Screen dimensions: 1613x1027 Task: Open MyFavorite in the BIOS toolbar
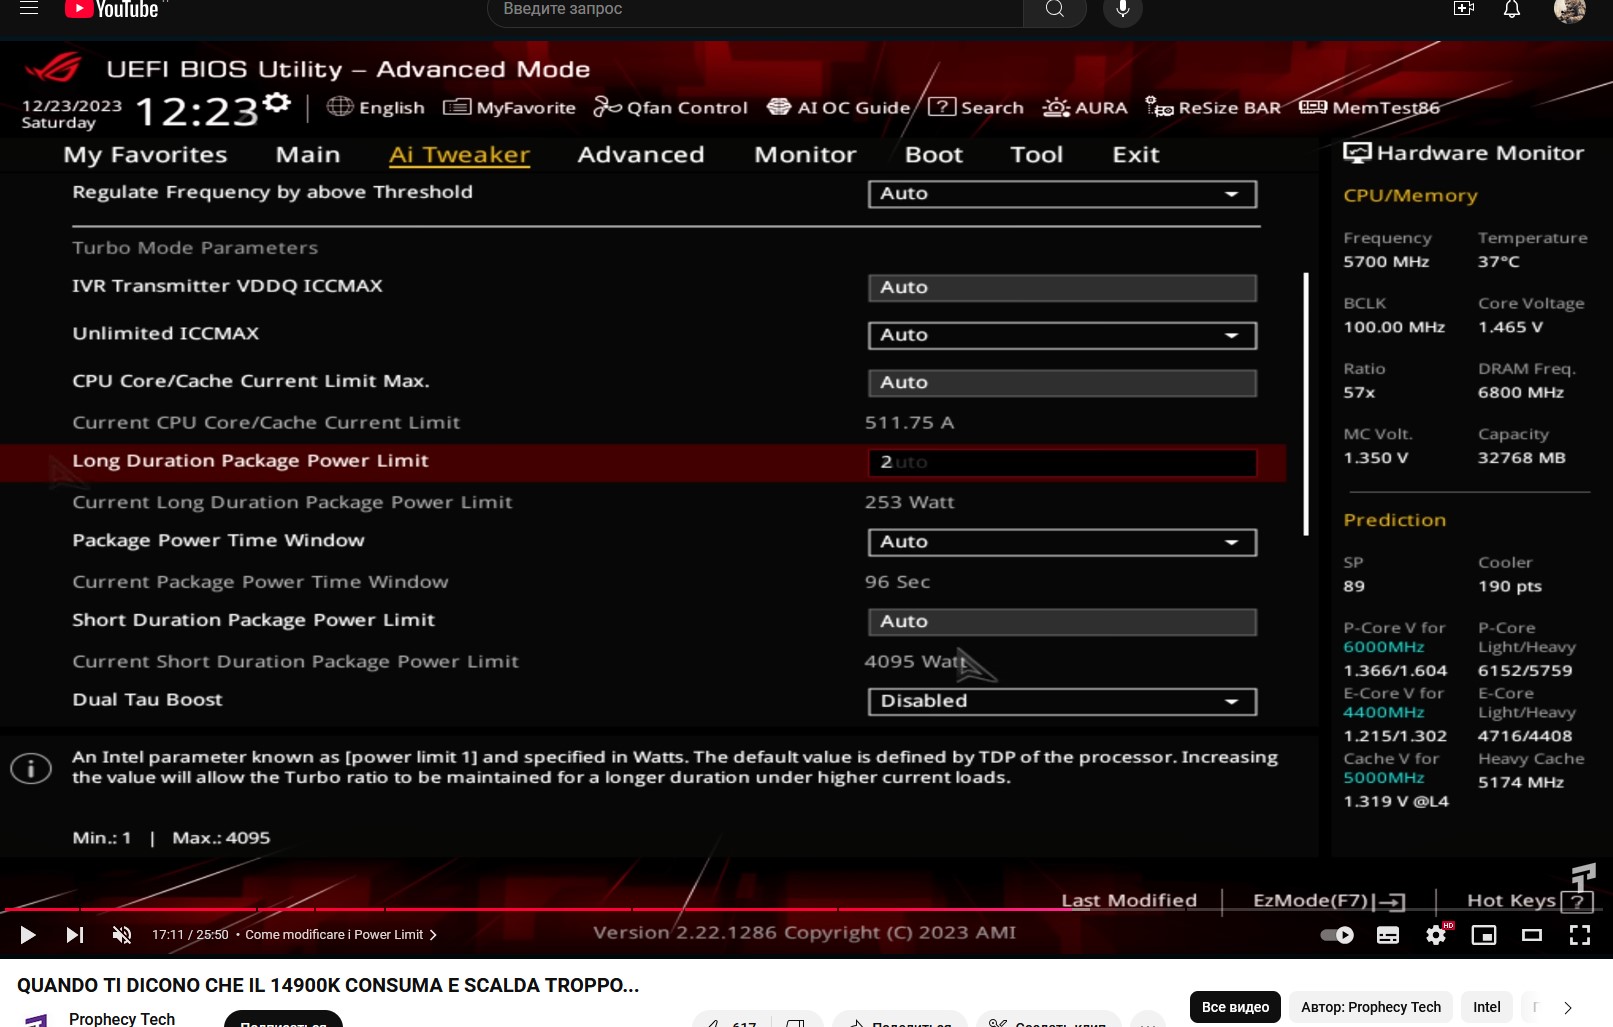point(509,107)
